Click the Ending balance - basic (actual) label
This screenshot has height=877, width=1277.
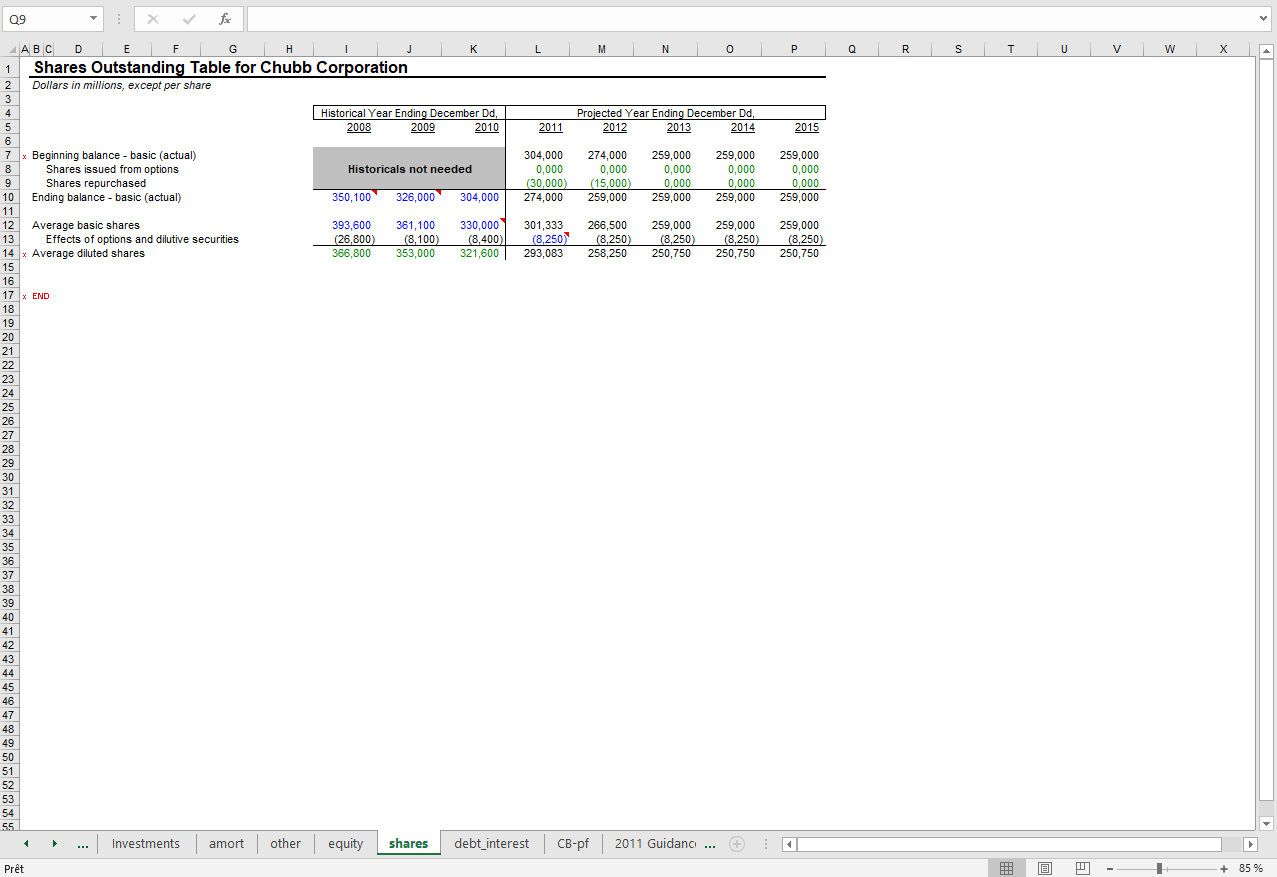(x=107, y=197)
